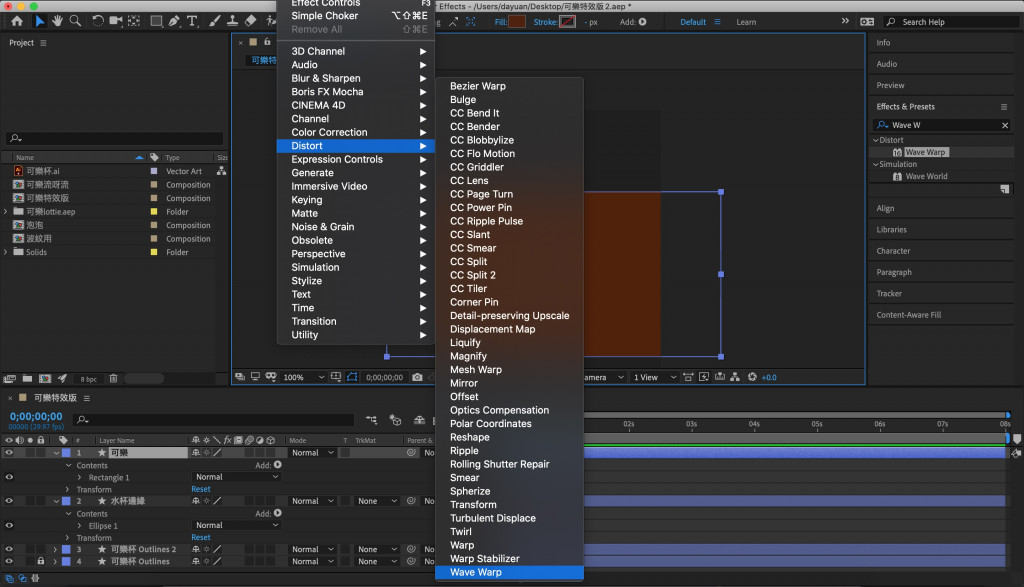
Task: Expand the Rectangle 1 group
Action: click(80, 477)
